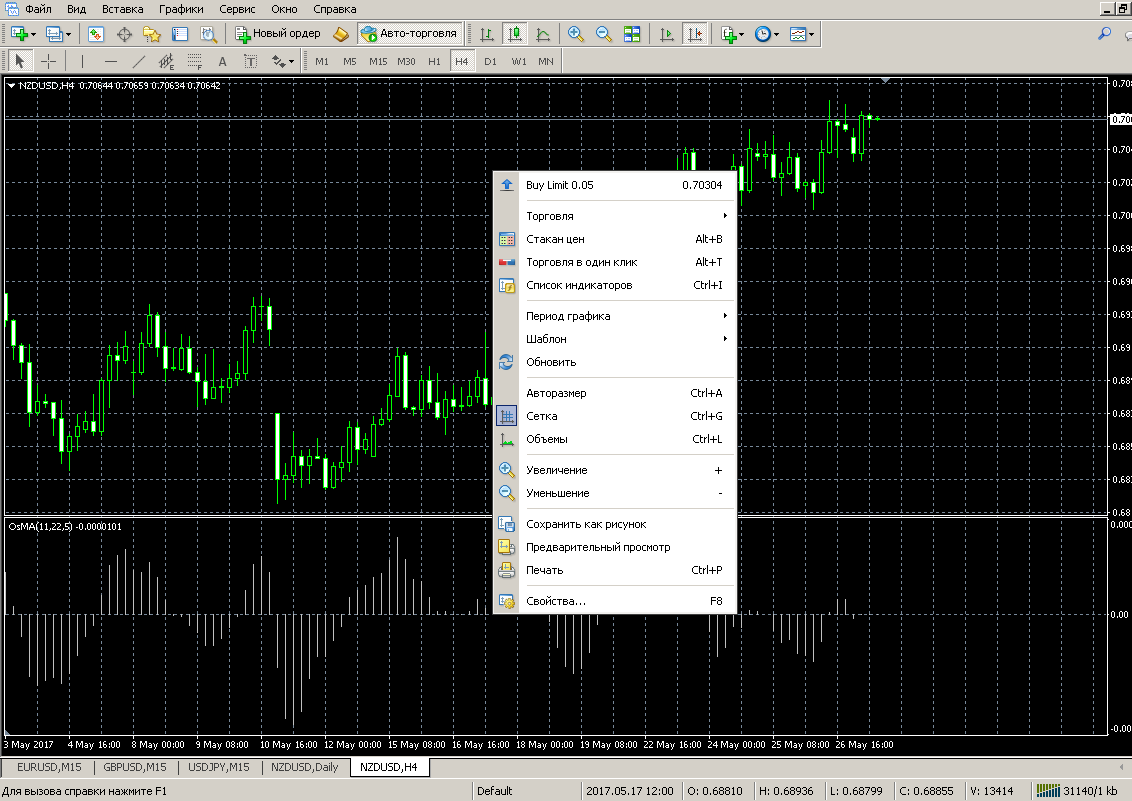Toggle chart auto scroll icon
Image resolution: width=1132 pixels, height=801 pixels.
pos(666,34)
